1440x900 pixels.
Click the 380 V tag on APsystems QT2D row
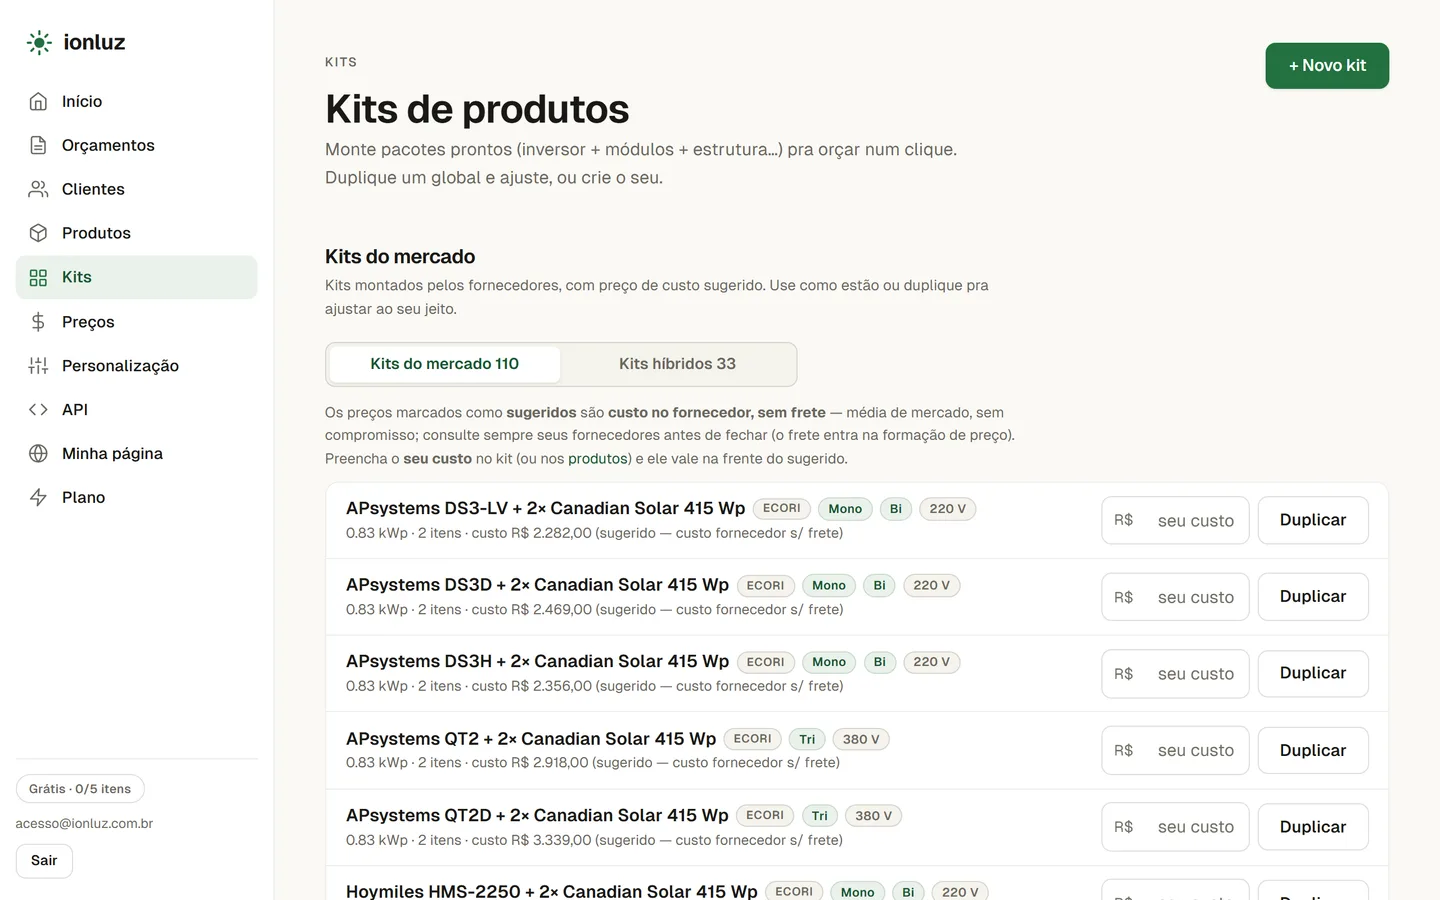tap(874, 816)
